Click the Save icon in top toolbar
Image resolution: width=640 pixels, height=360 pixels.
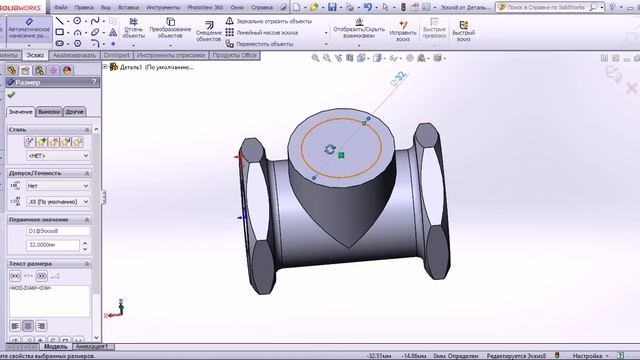[332, 7]
